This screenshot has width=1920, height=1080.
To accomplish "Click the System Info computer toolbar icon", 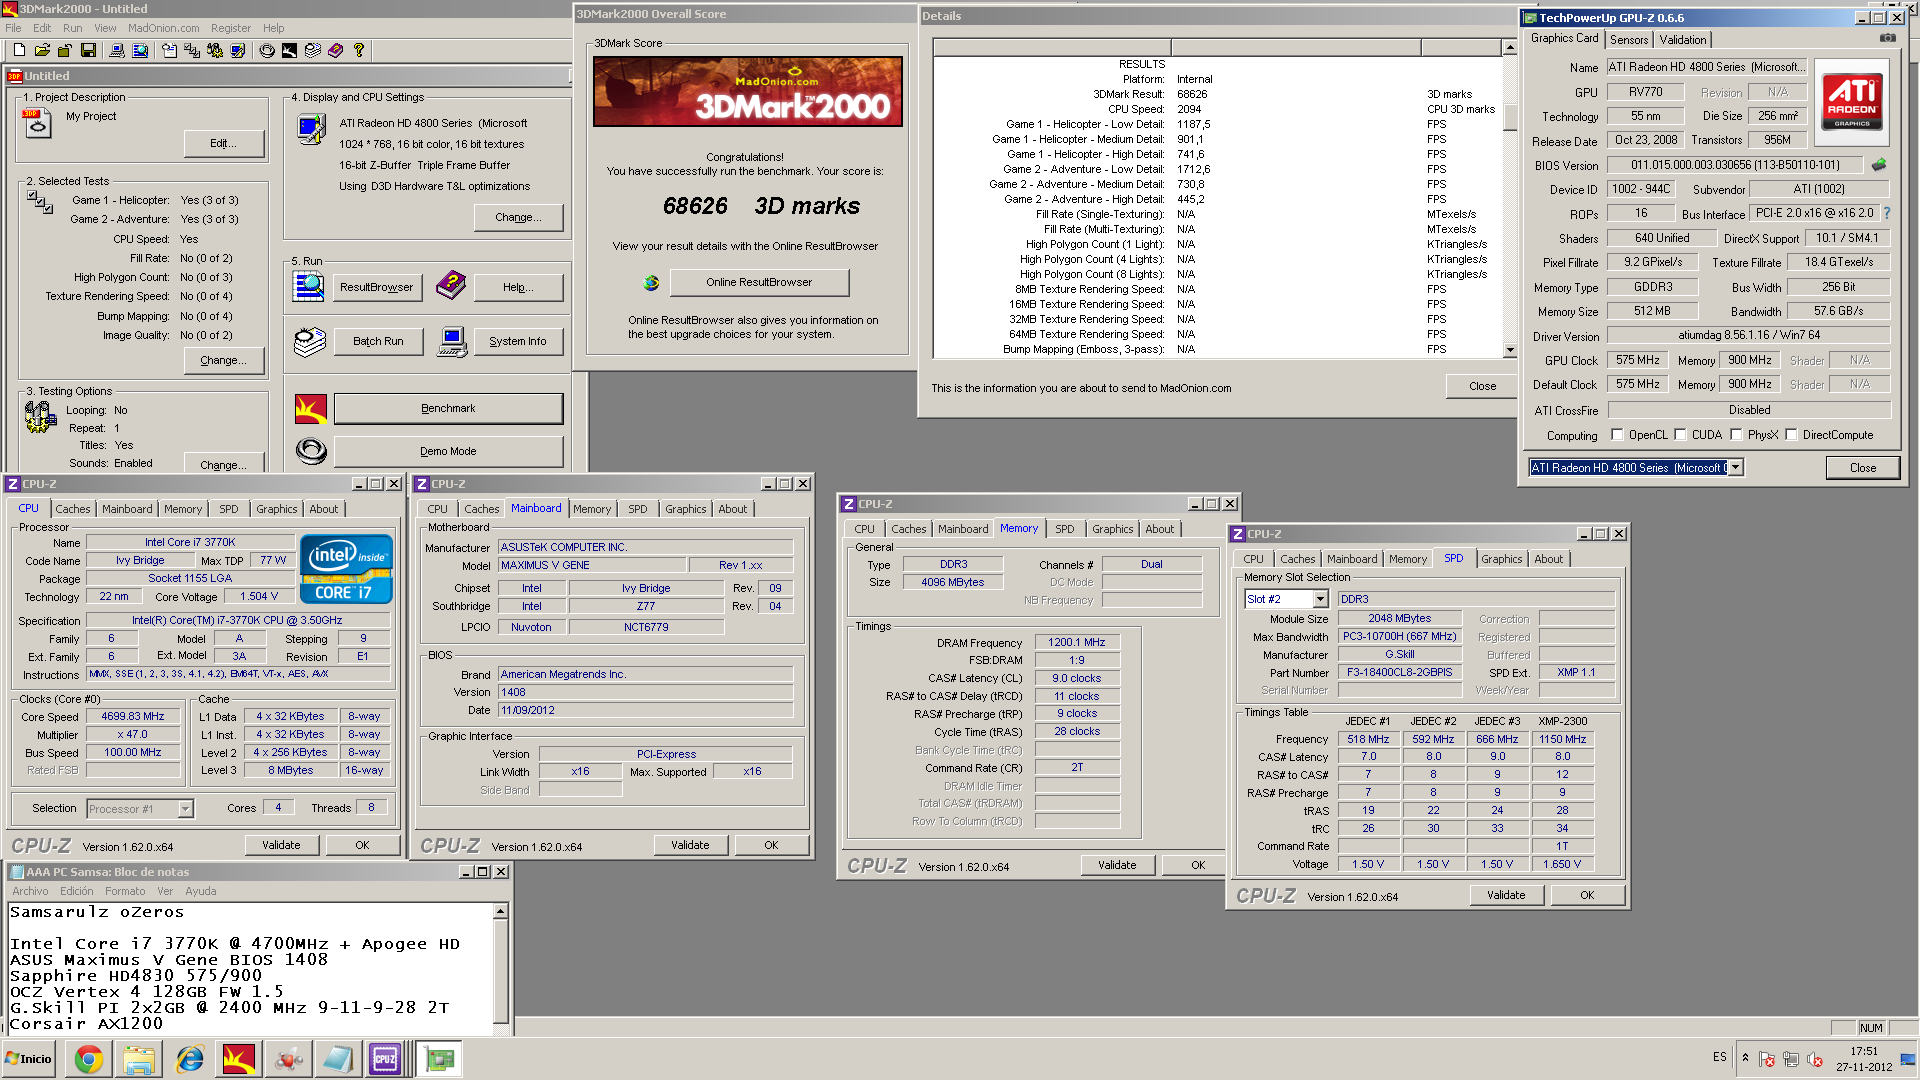I will tap(116, 50).
